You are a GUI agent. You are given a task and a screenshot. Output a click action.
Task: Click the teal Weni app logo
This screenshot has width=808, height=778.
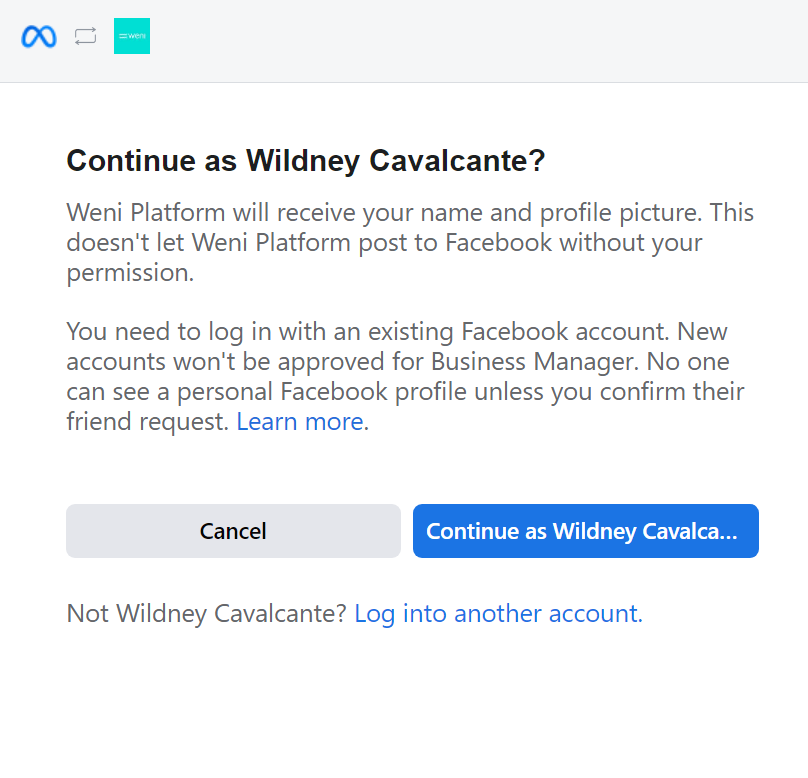coord(132,36)
